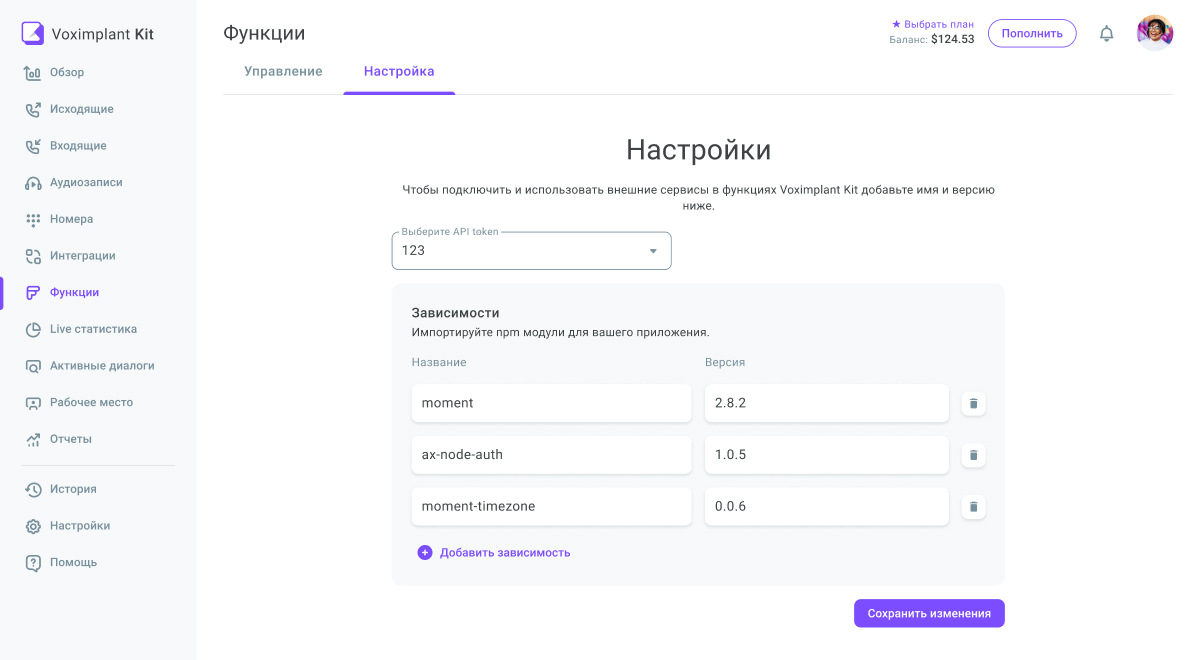The image size is (1200, 660).
Task: Open the Обзор sidebar icon
Action: coord(33,73)
